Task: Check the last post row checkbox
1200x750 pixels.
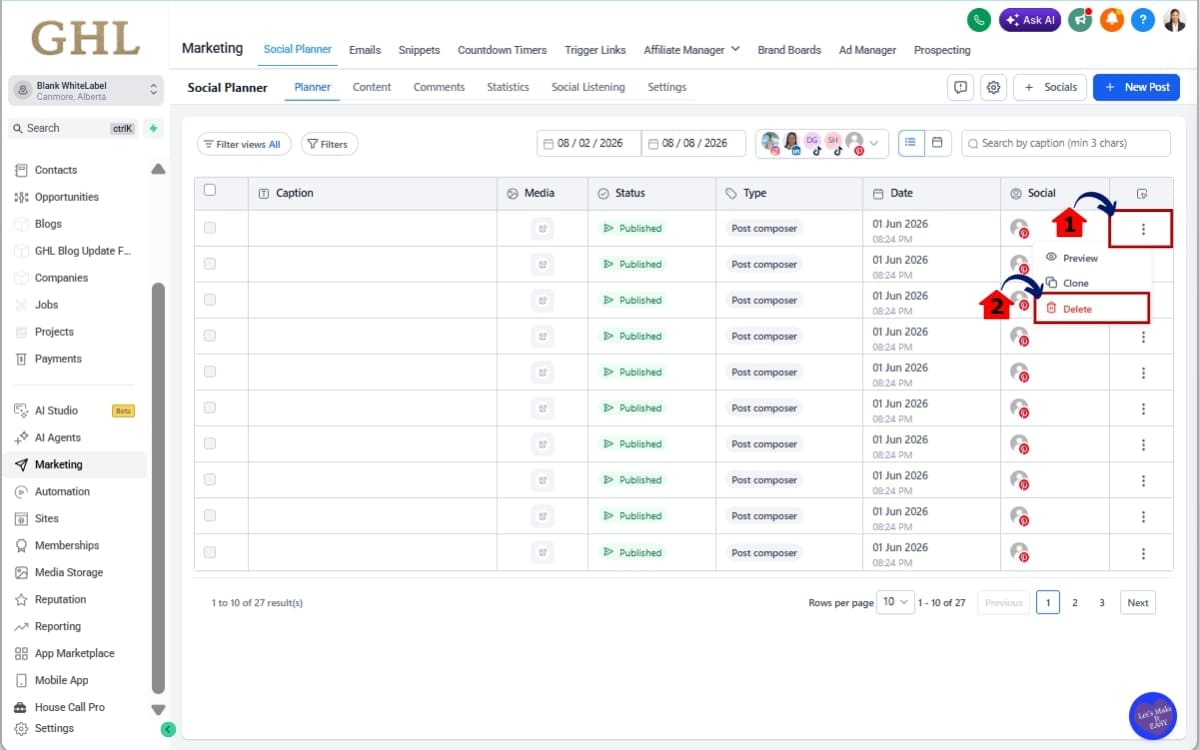Action: (209, 552)
